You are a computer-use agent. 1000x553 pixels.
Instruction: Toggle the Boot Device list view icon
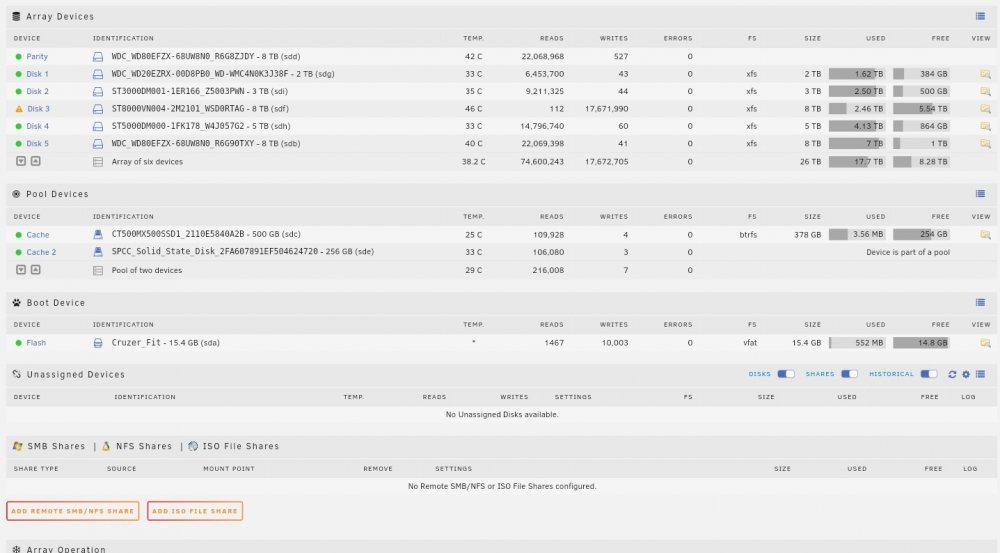coord(980,302)
